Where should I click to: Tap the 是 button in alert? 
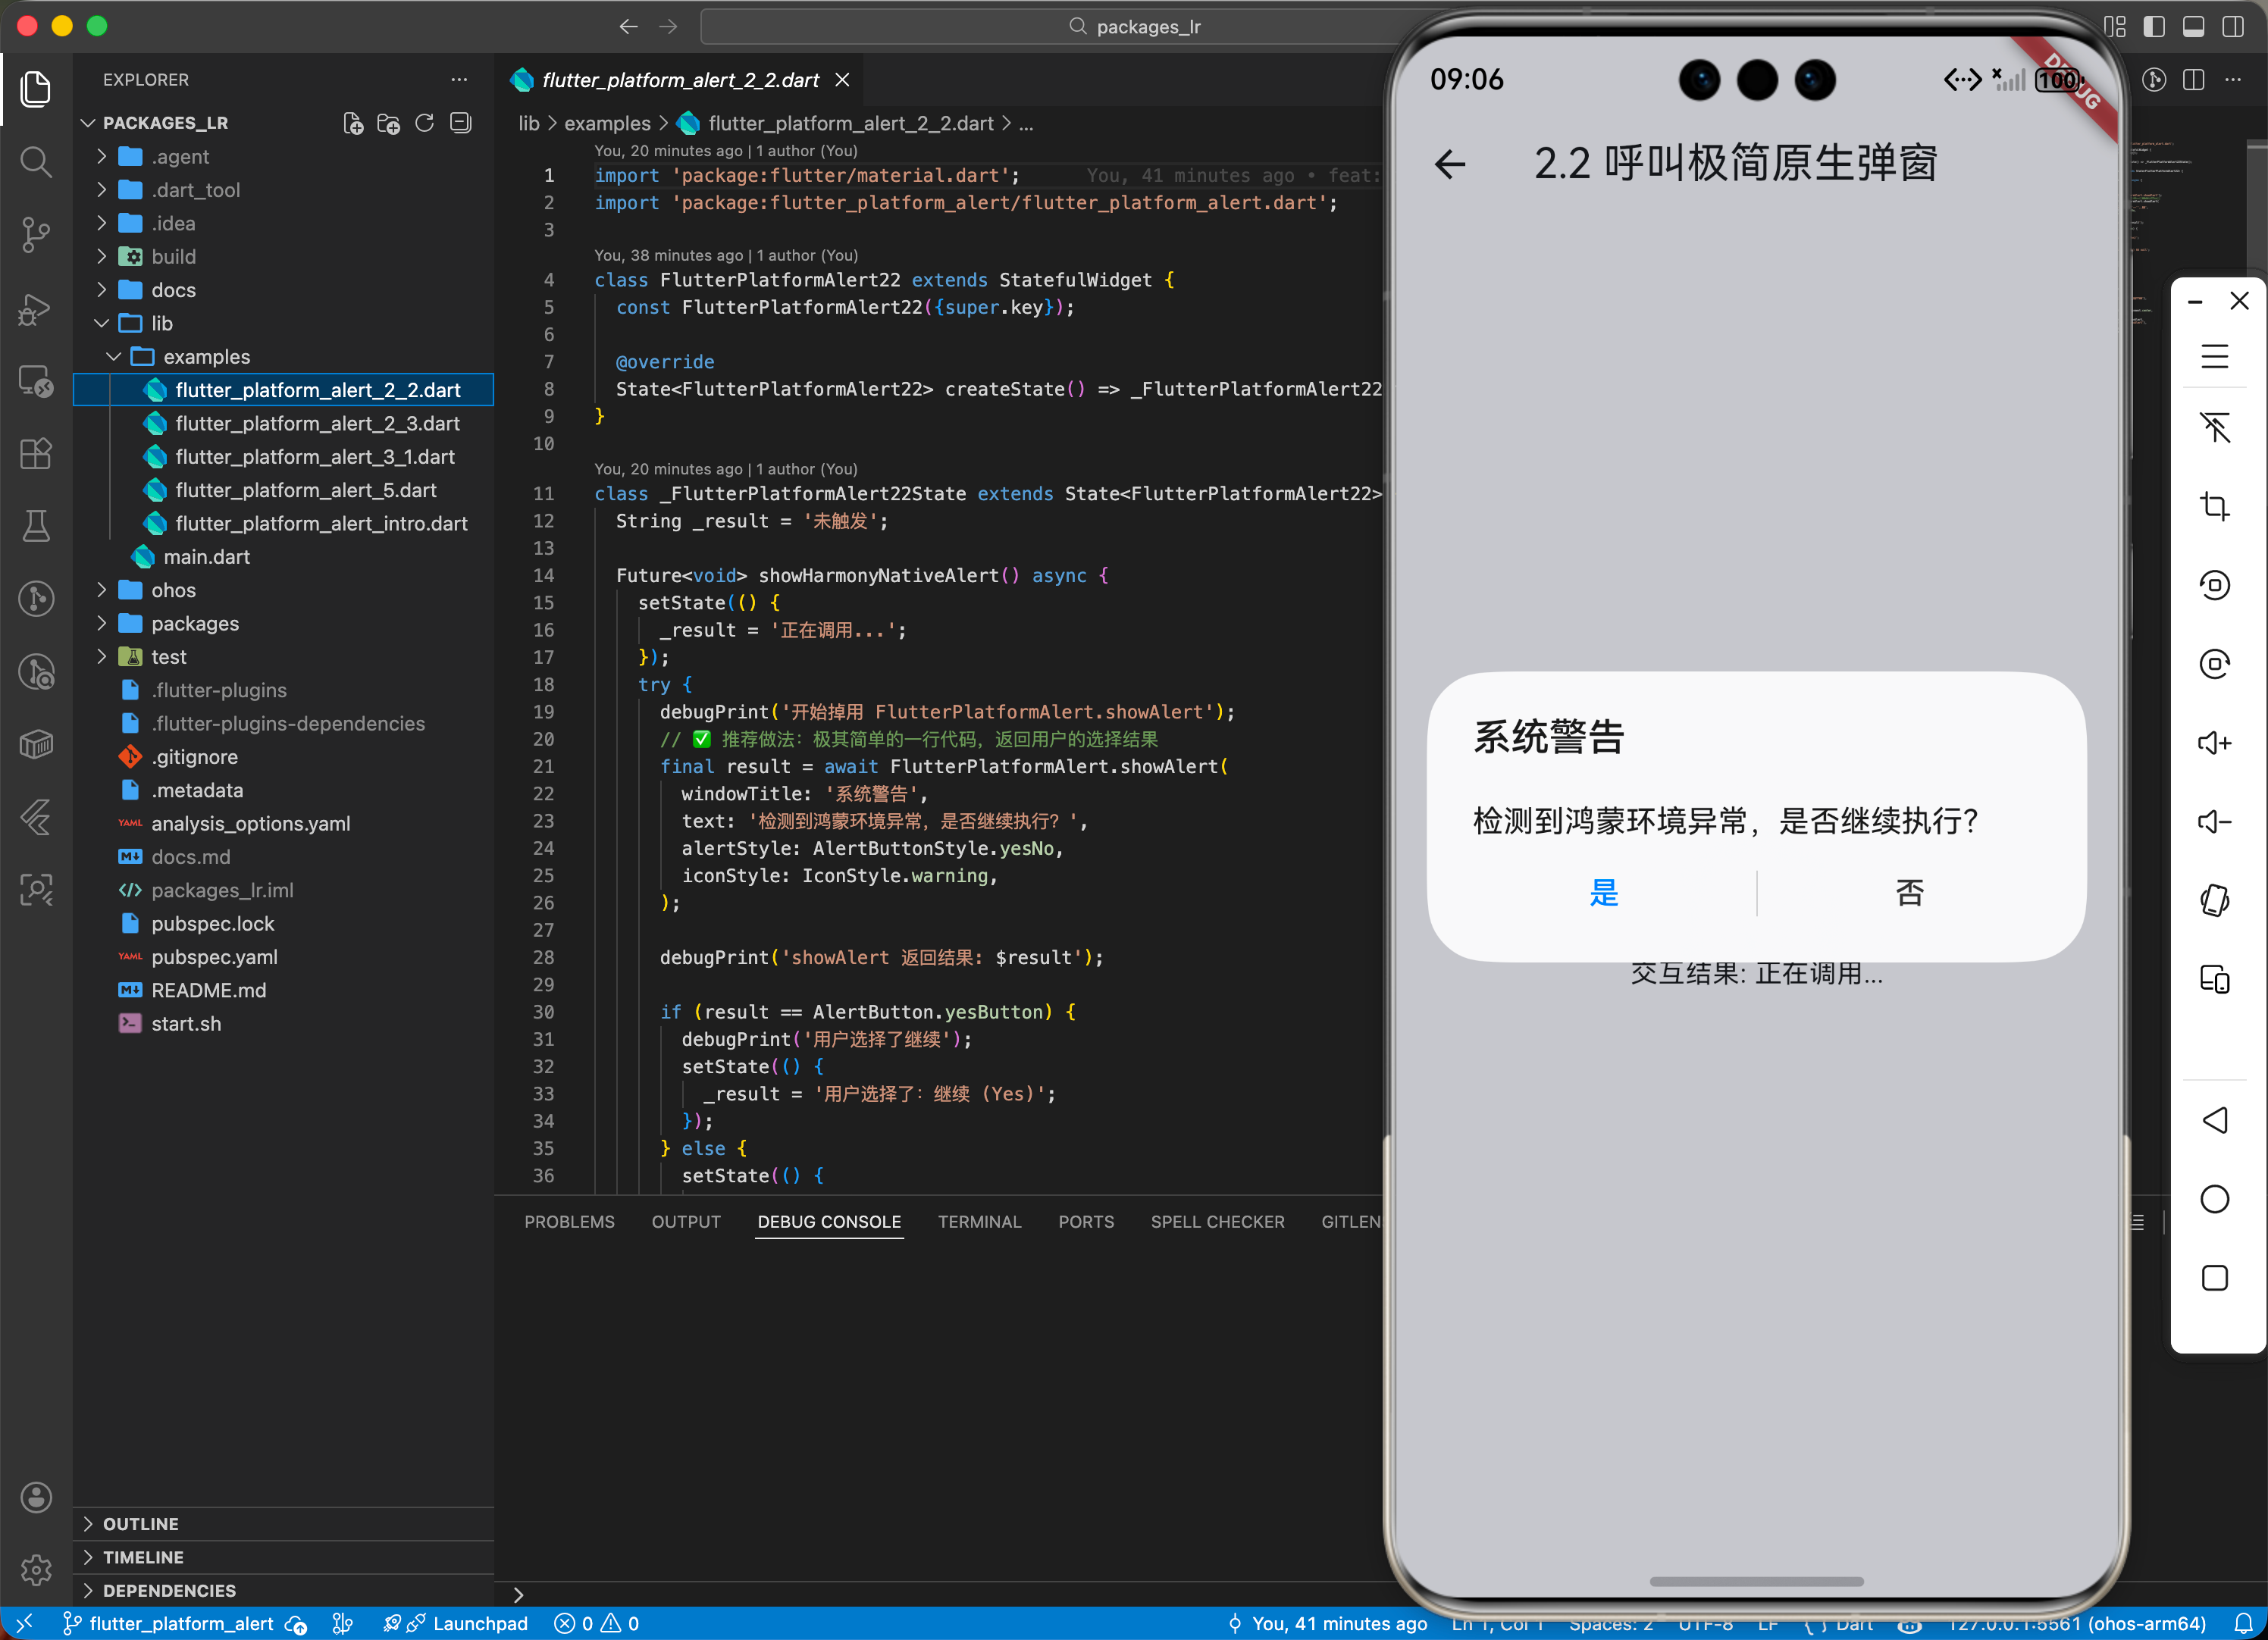coord(1603,892)
